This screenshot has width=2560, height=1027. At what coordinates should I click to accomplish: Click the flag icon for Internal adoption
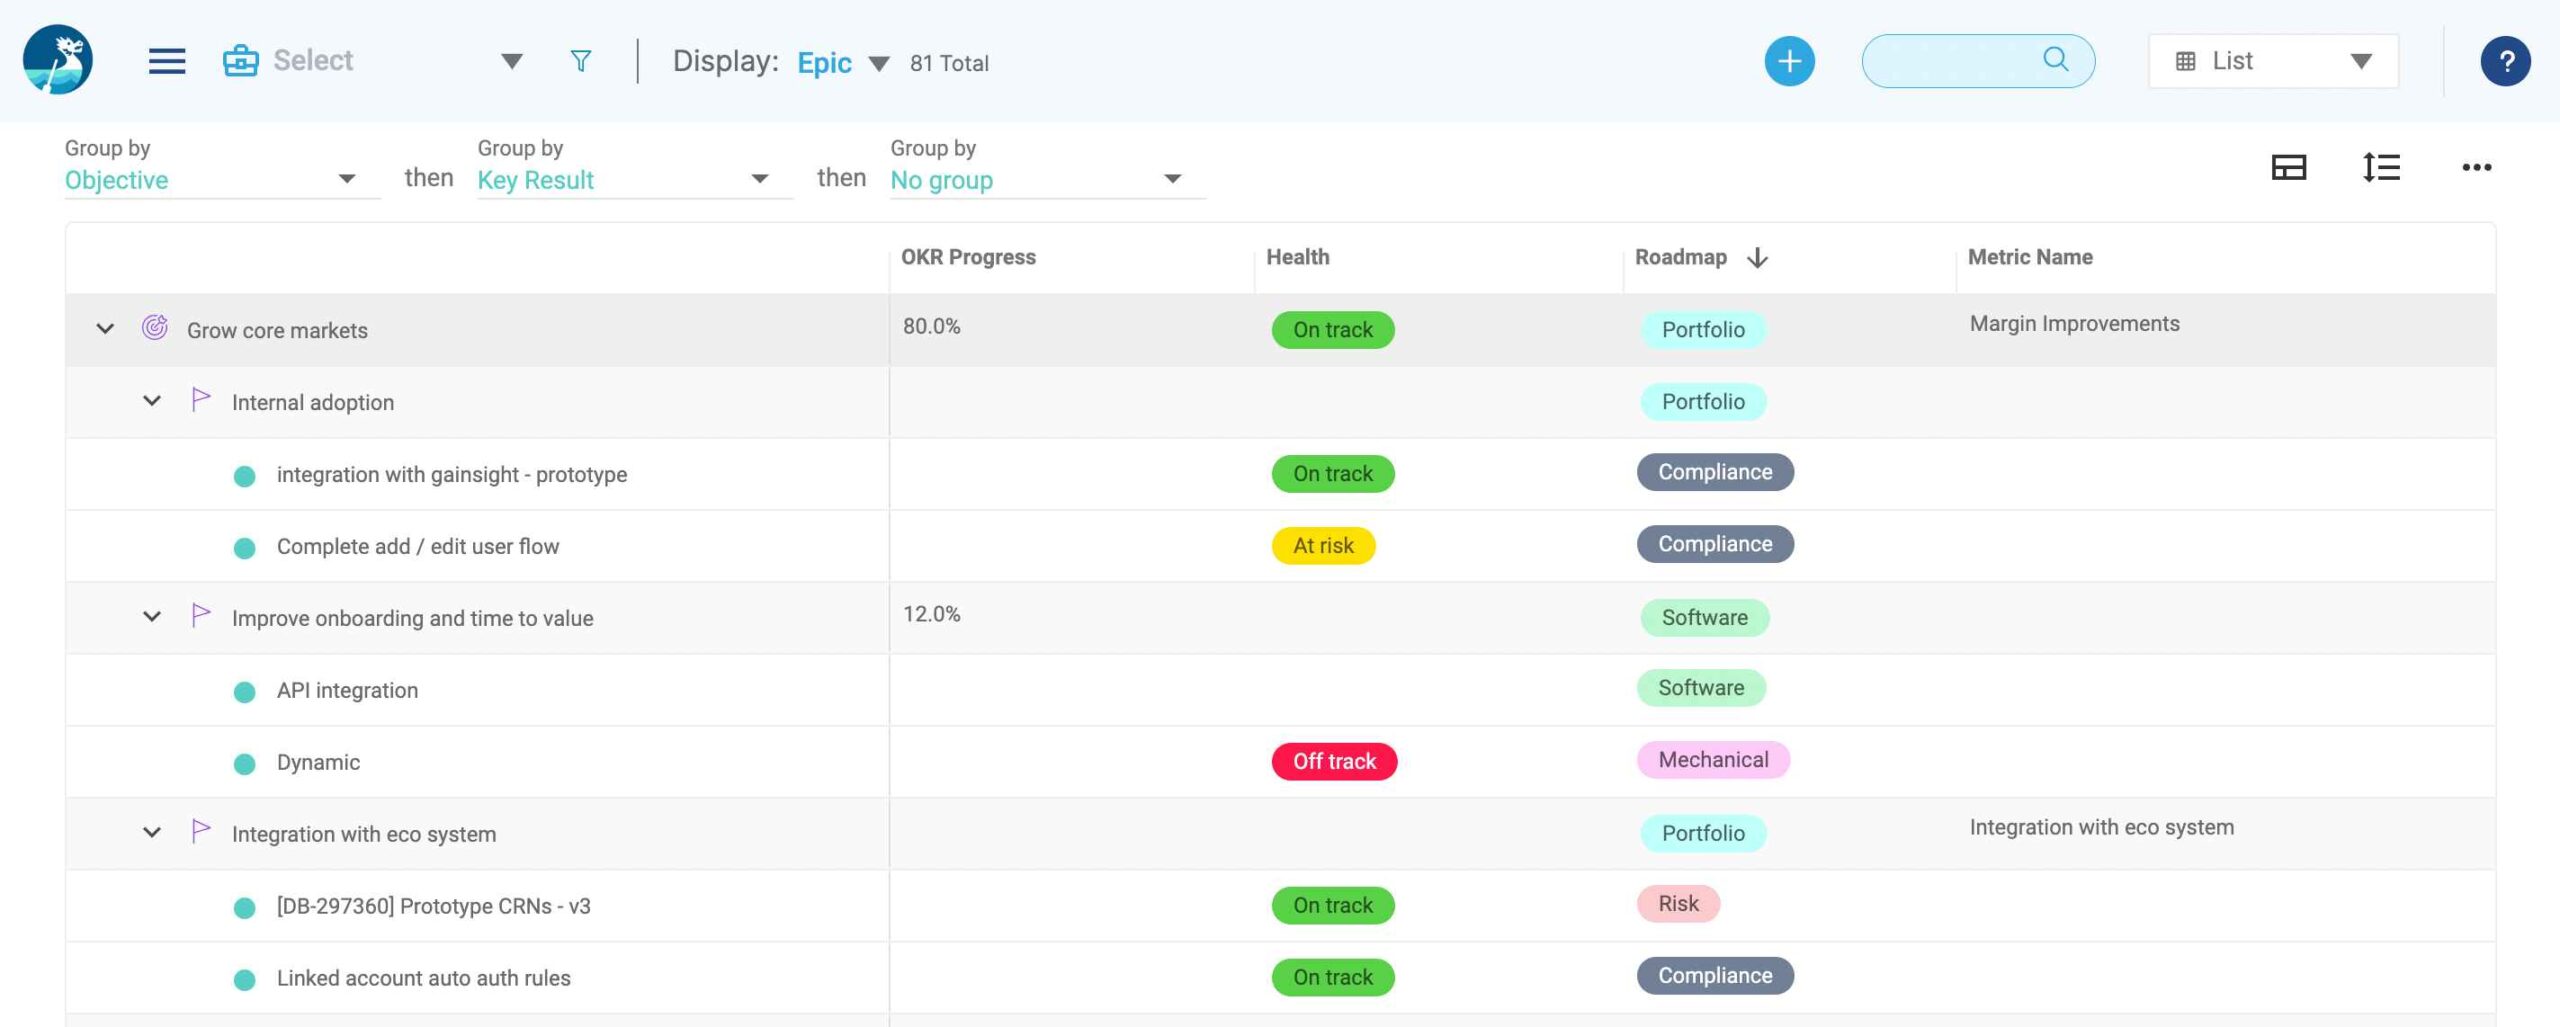point(200,400)
